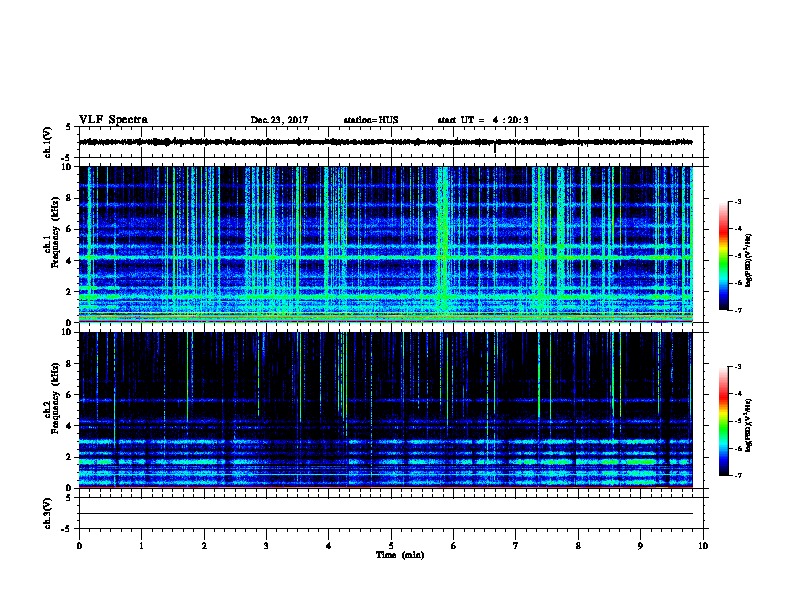
Task: Click the "-7" label below ch.2 colorbar
Action: [737, 476]
